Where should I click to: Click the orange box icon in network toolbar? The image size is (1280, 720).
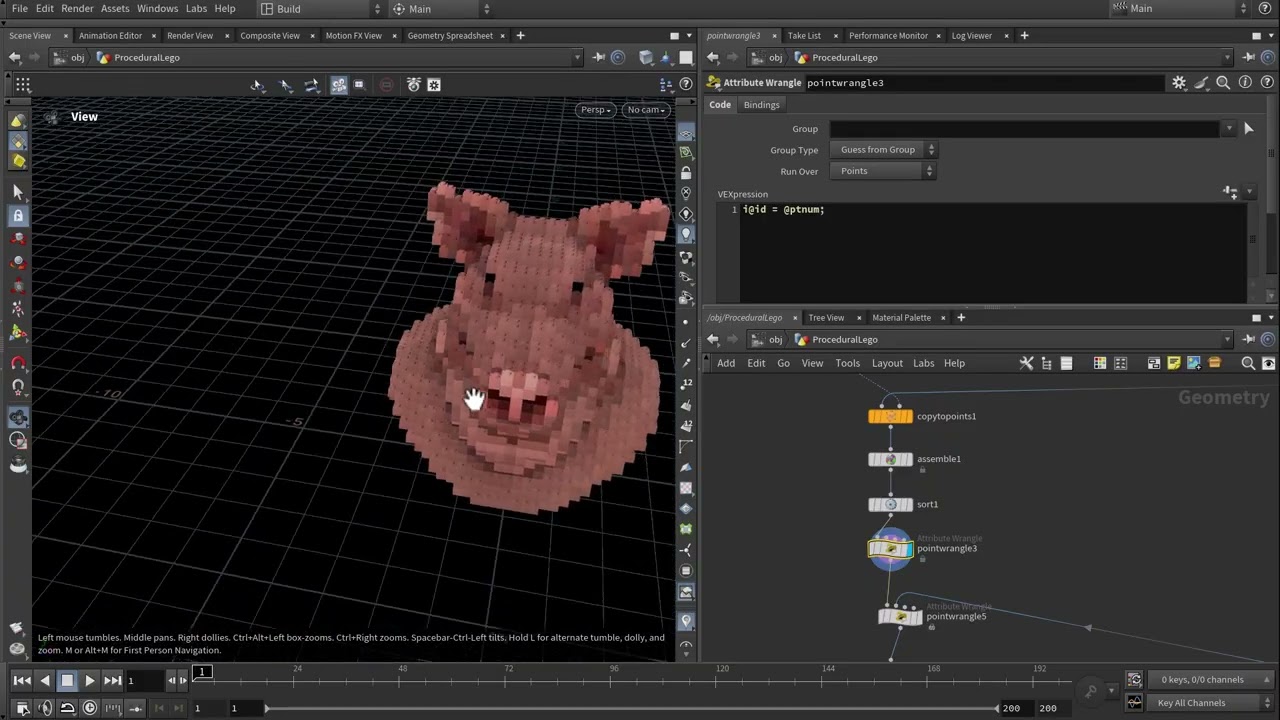pyautogui.click(x=1215, y=363)
